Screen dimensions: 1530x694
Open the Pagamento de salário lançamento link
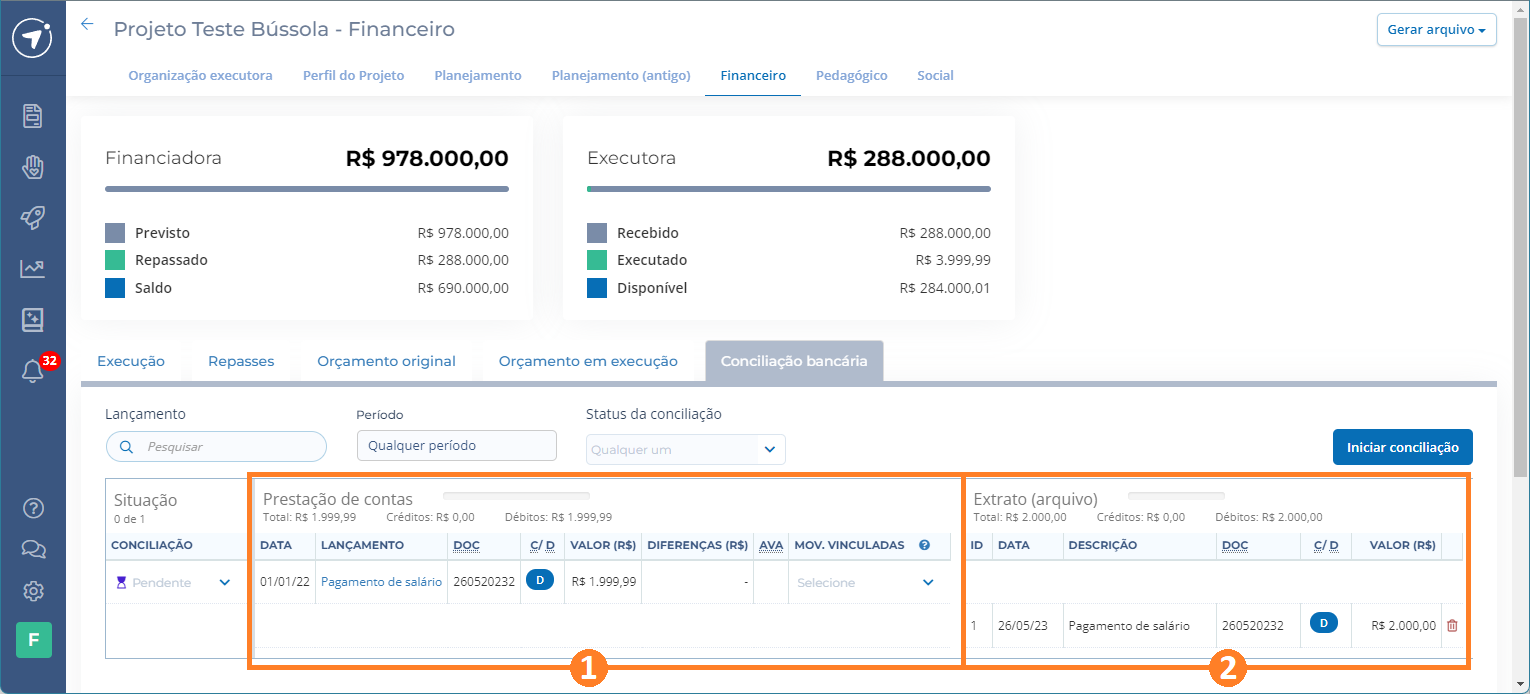pyautogui.click(x=381, y=582)
